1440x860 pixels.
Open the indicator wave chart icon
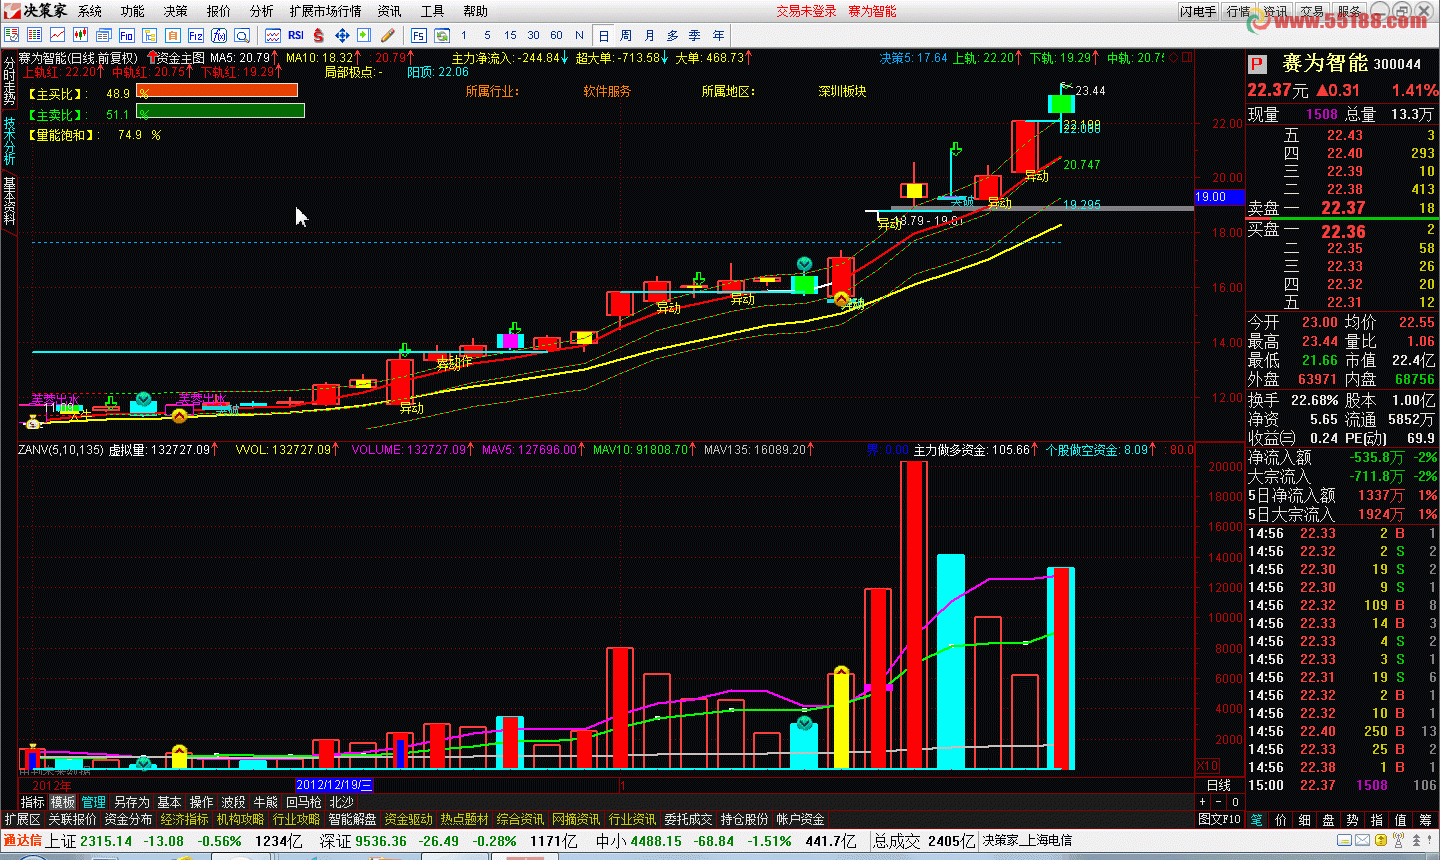pos(273,35)
